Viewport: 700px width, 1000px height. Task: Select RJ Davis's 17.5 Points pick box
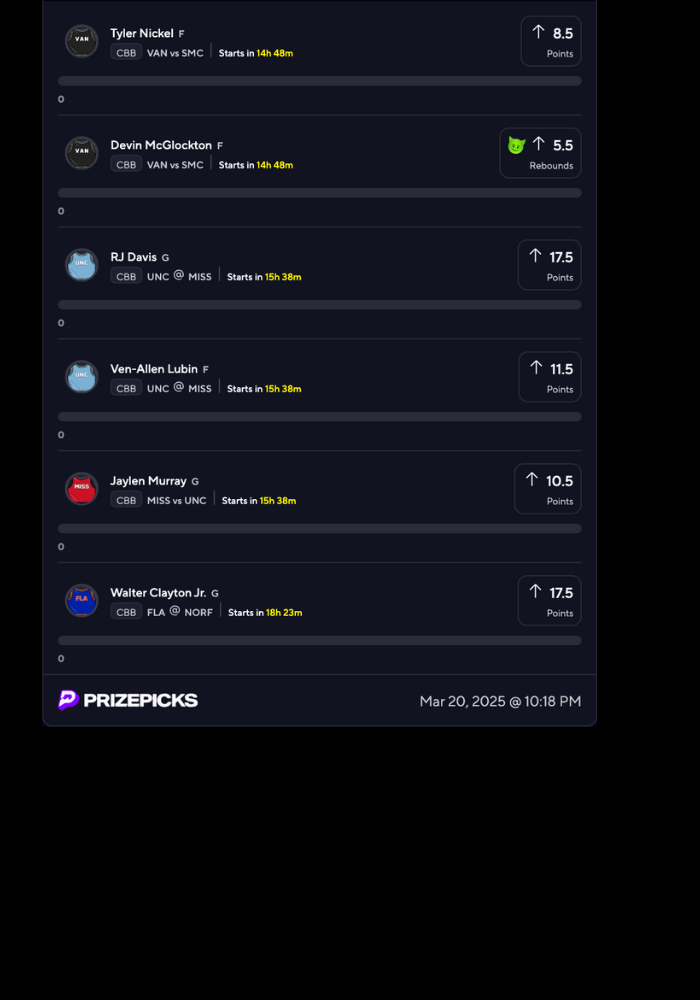549,265
